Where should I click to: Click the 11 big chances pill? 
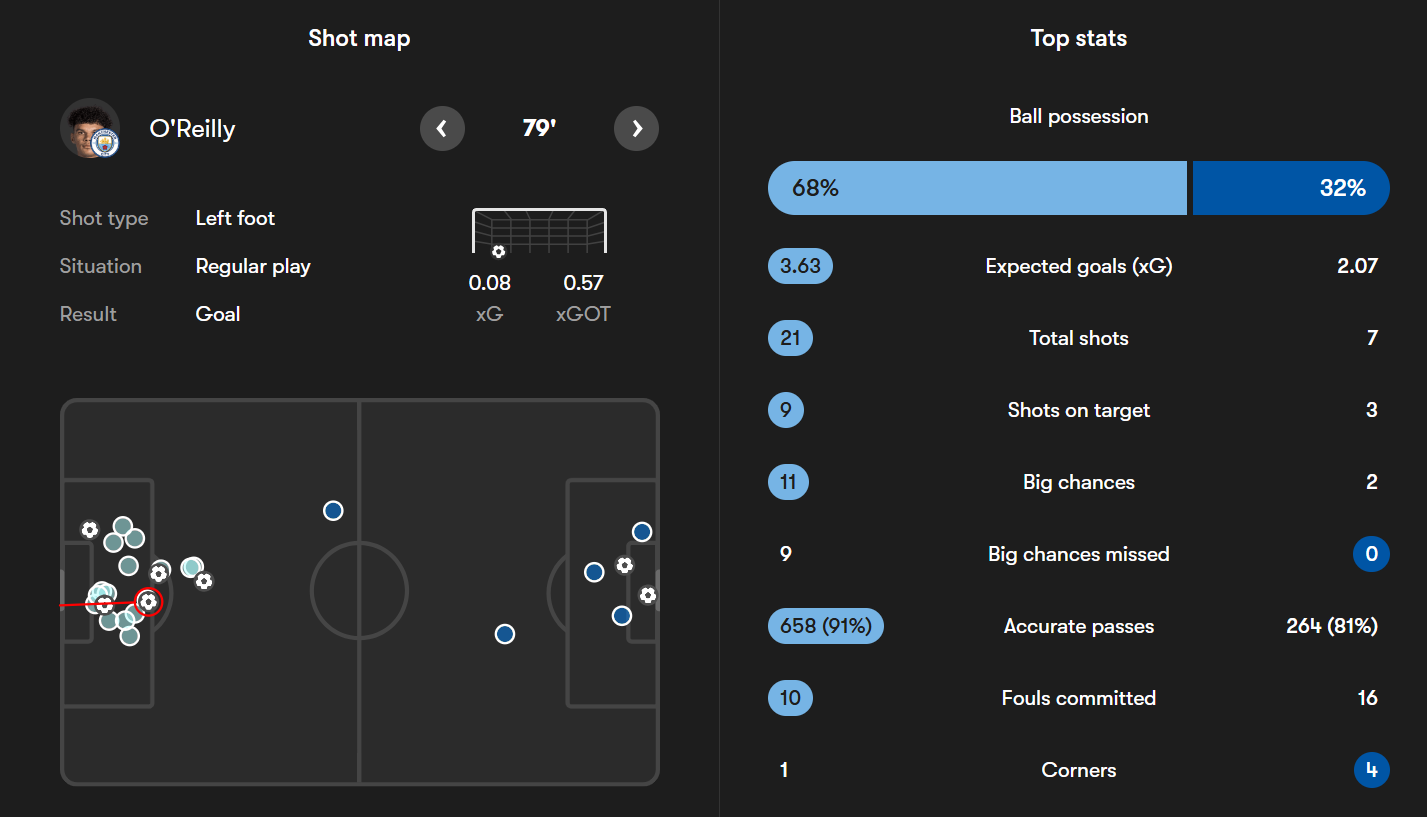[x=788, y=482]
